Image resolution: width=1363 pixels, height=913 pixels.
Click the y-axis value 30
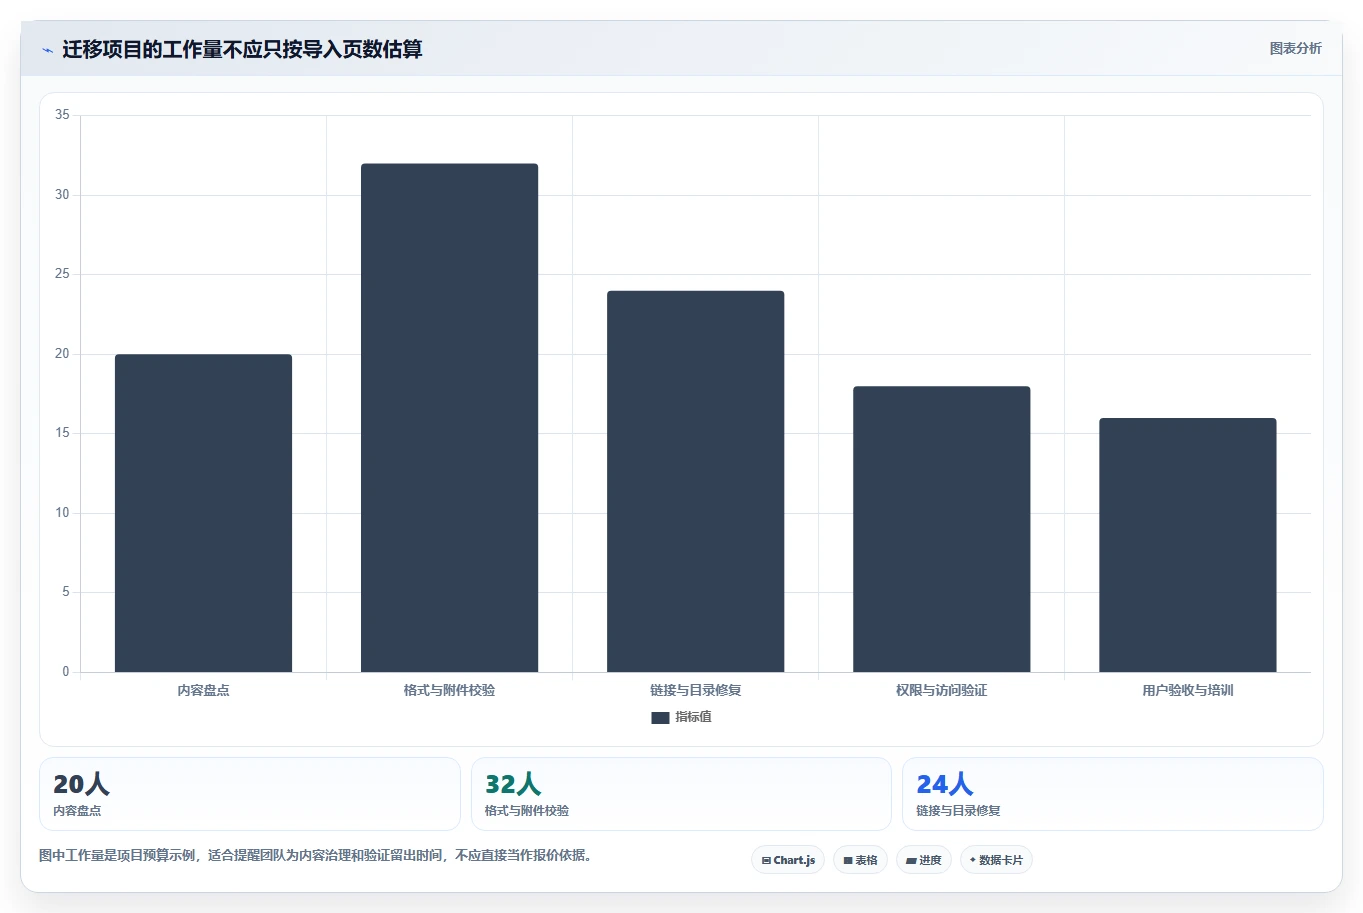click(62, 195)
